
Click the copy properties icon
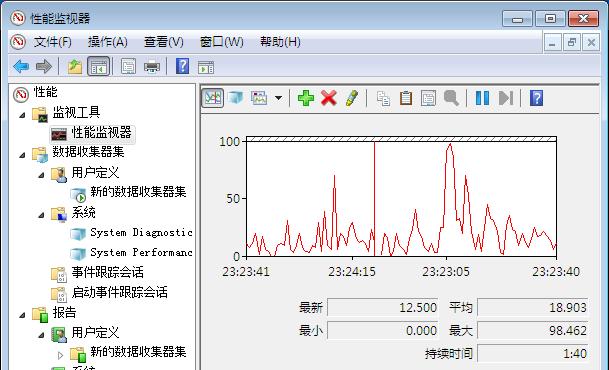pos(383,98)
